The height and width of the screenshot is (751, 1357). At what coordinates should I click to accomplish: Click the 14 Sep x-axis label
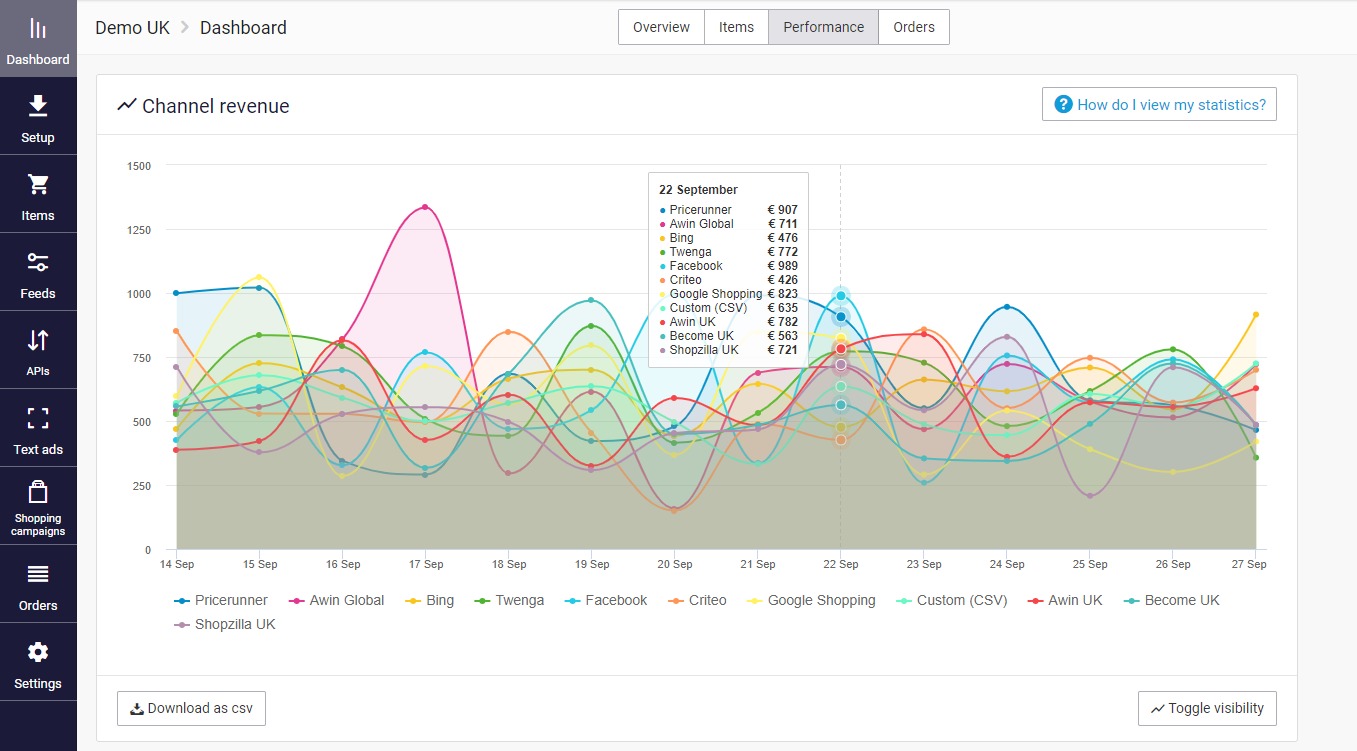click(x=177, y=564)
